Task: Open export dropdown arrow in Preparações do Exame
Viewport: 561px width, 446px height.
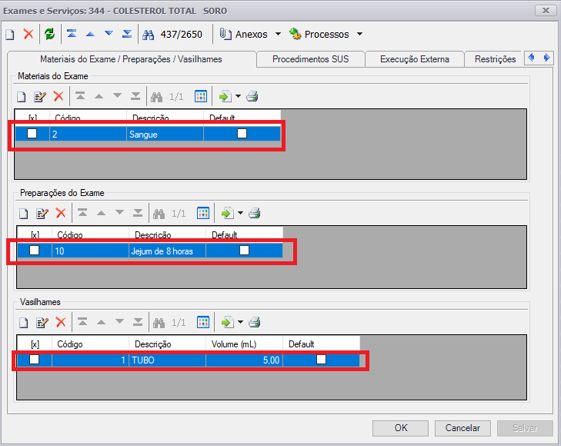Action: [240, 213]
